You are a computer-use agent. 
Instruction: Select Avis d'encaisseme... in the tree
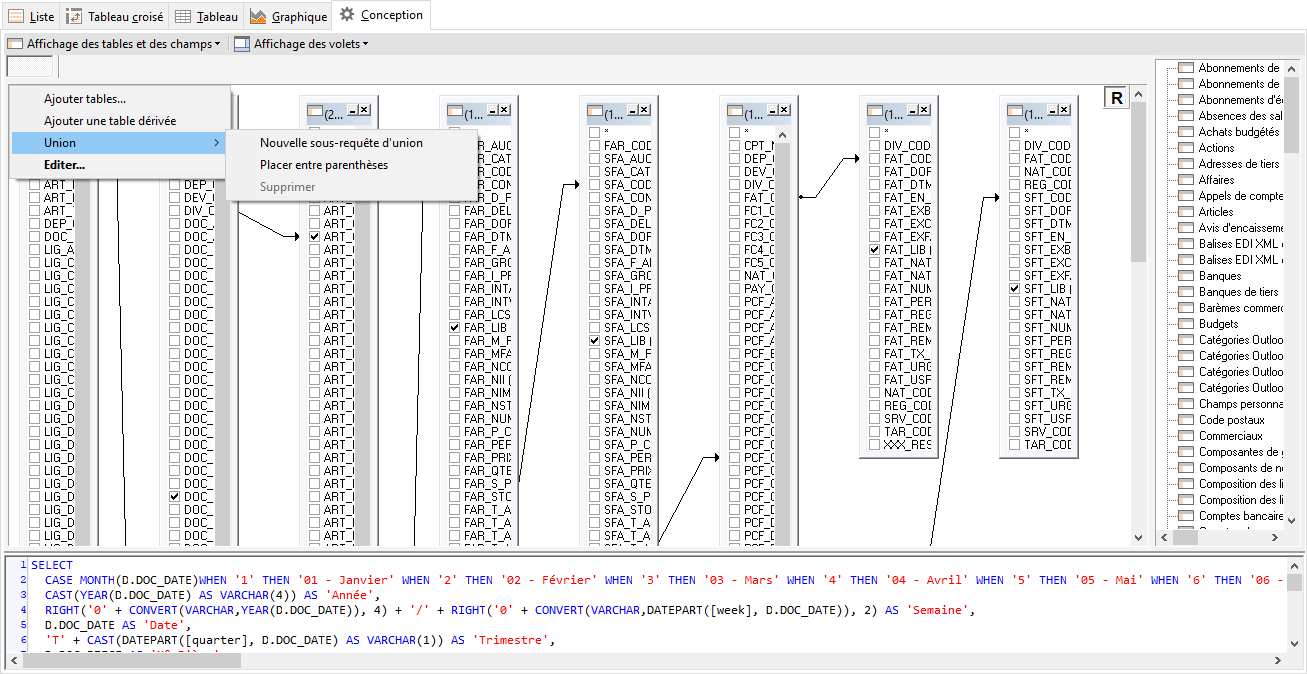1241,228
